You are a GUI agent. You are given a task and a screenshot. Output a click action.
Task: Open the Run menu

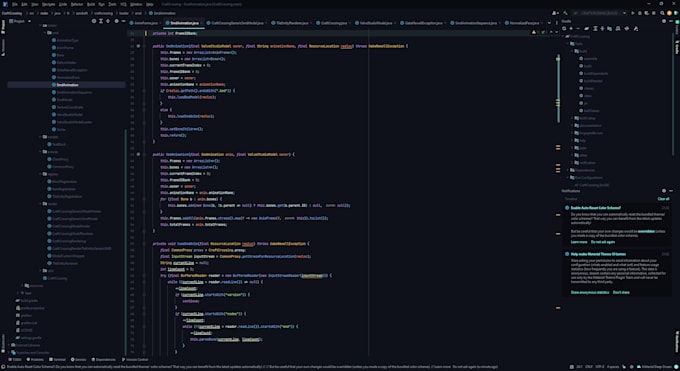(101, 4)
